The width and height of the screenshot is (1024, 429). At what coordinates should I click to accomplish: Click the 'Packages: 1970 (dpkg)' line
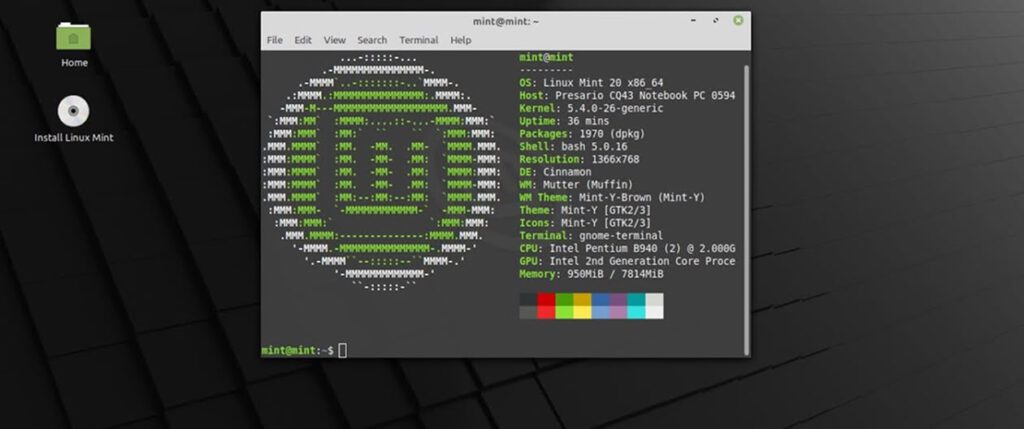pos(582,134)
